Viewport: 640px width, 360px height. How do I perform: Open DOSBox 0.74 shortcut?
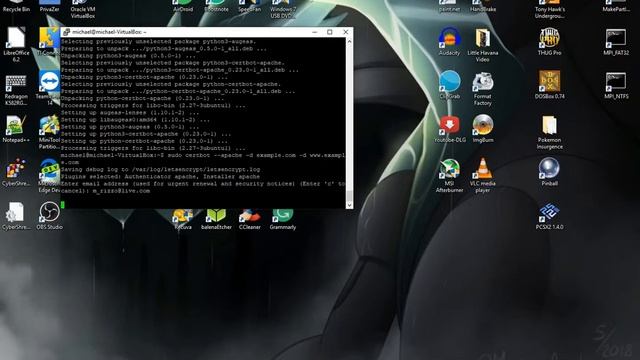549,85
